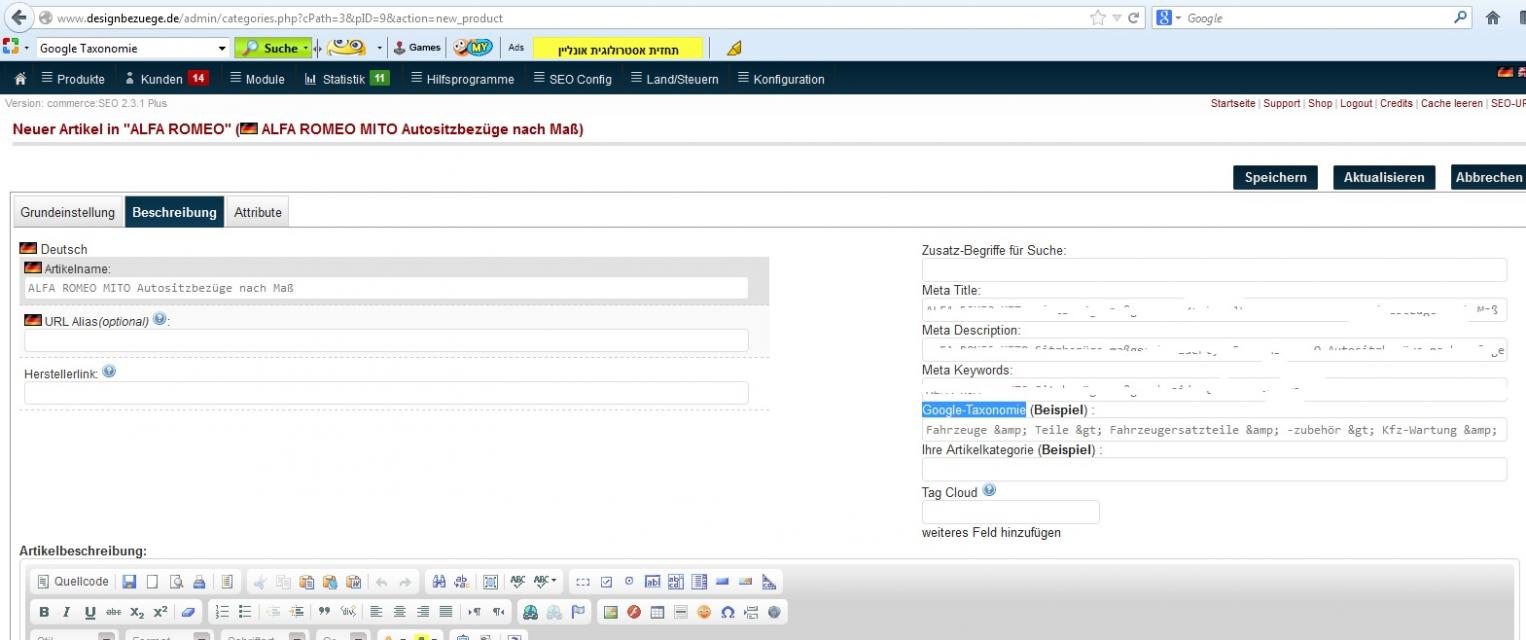Click the print icon in editor toolbar
The width and height of the screenshot is (1526, 640).
(199, 582)
